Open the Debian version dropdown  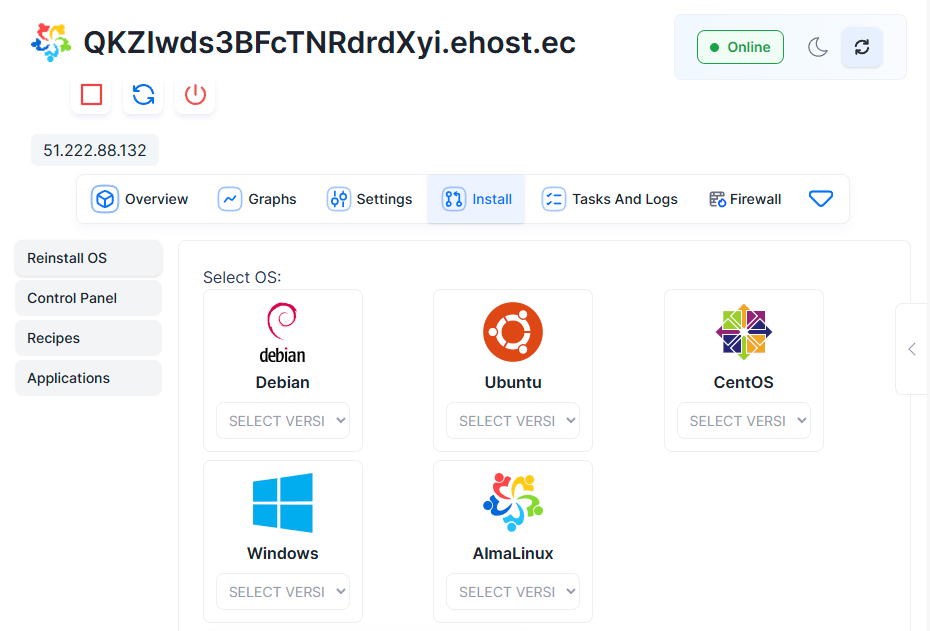(283, 421)
